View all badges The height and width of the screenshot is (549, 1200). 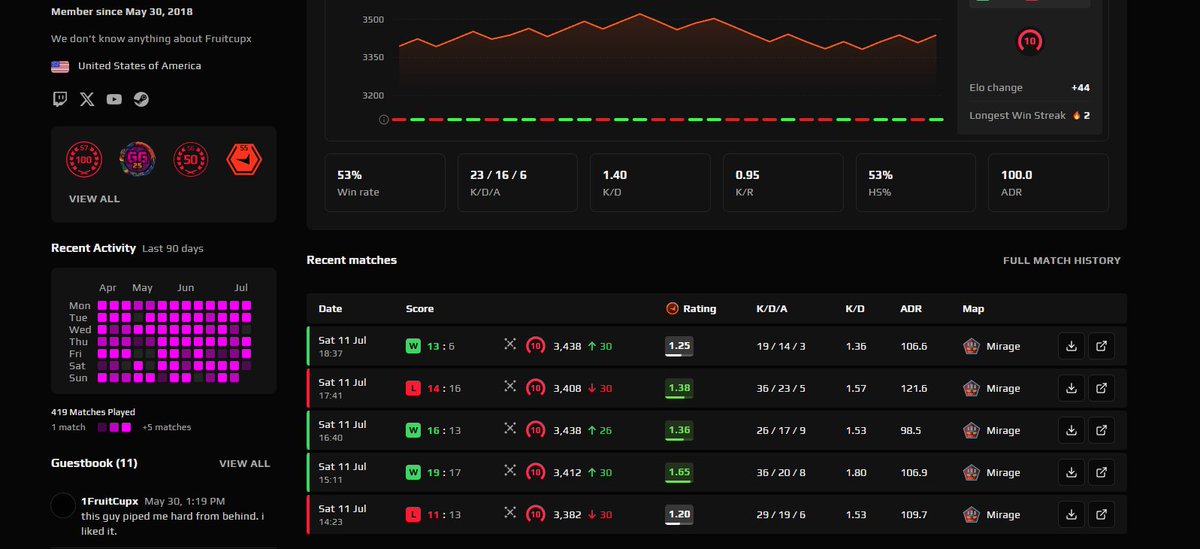[x=94, y=199]
